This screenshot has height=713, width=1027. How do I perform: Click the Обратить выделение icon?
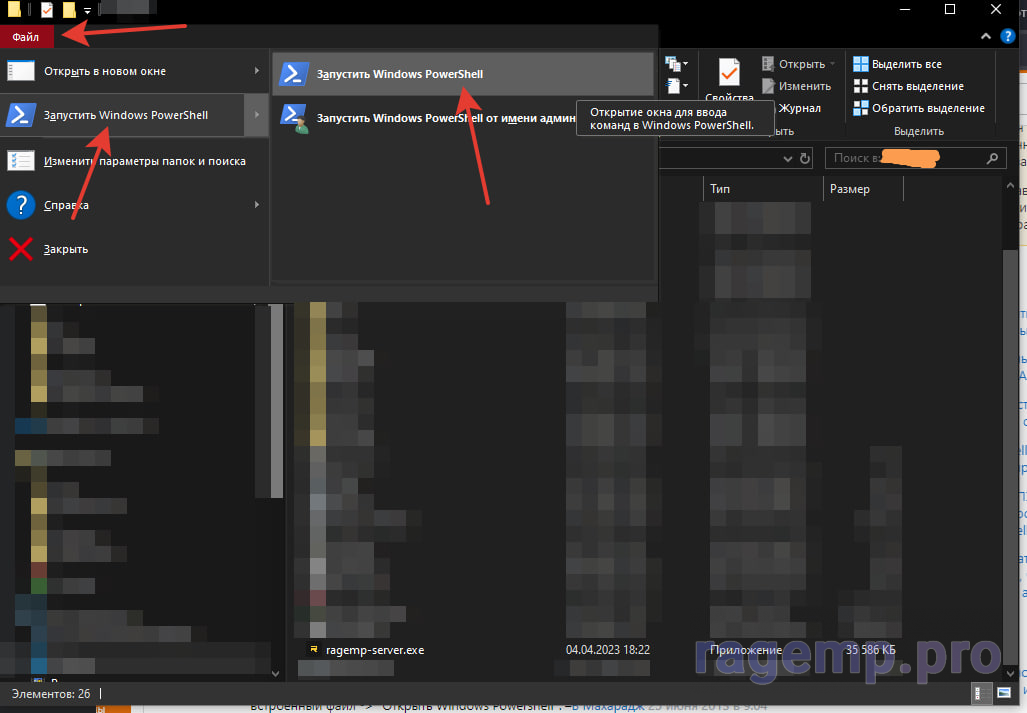coord(861,108)
